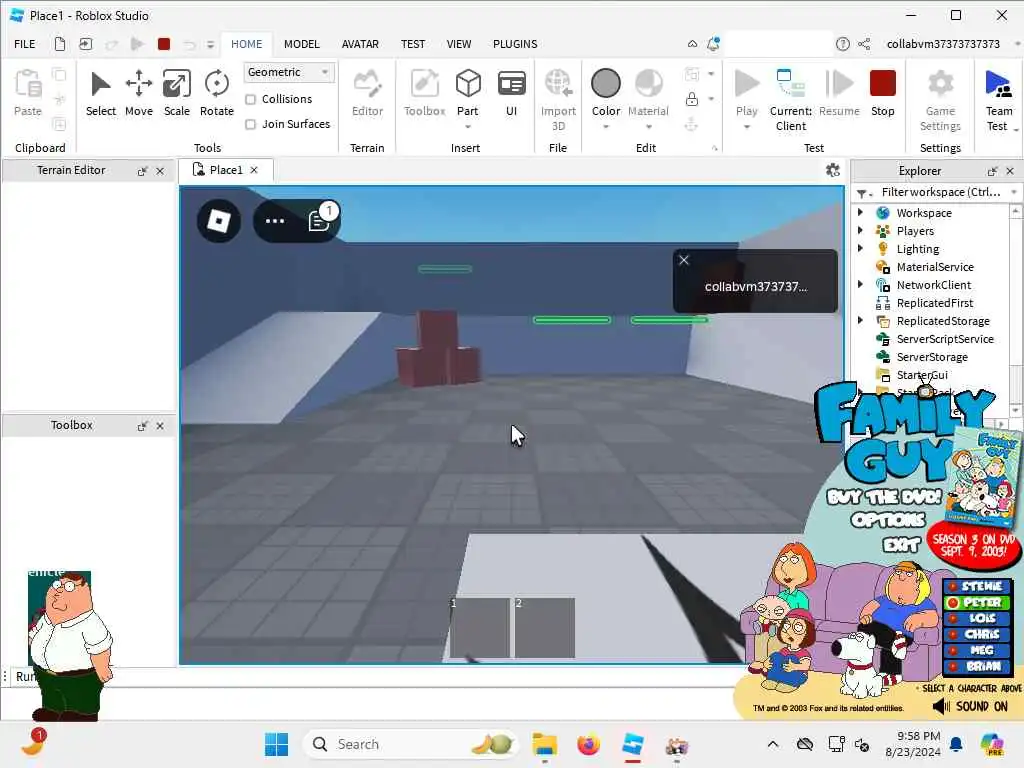Activate the Rotate tool
This screenshot has width=1024, height=768.
tap(216, 84)
